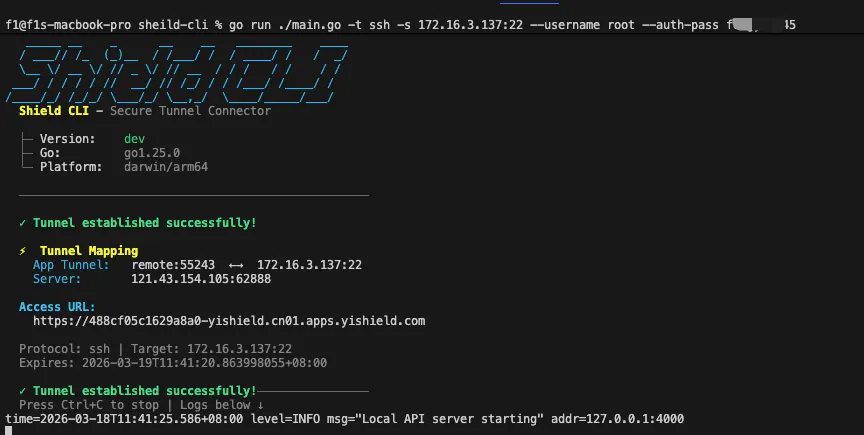Click the 'go run ./main.go' command text
This screenshot has height=435, width=864.
click(285, 25)
